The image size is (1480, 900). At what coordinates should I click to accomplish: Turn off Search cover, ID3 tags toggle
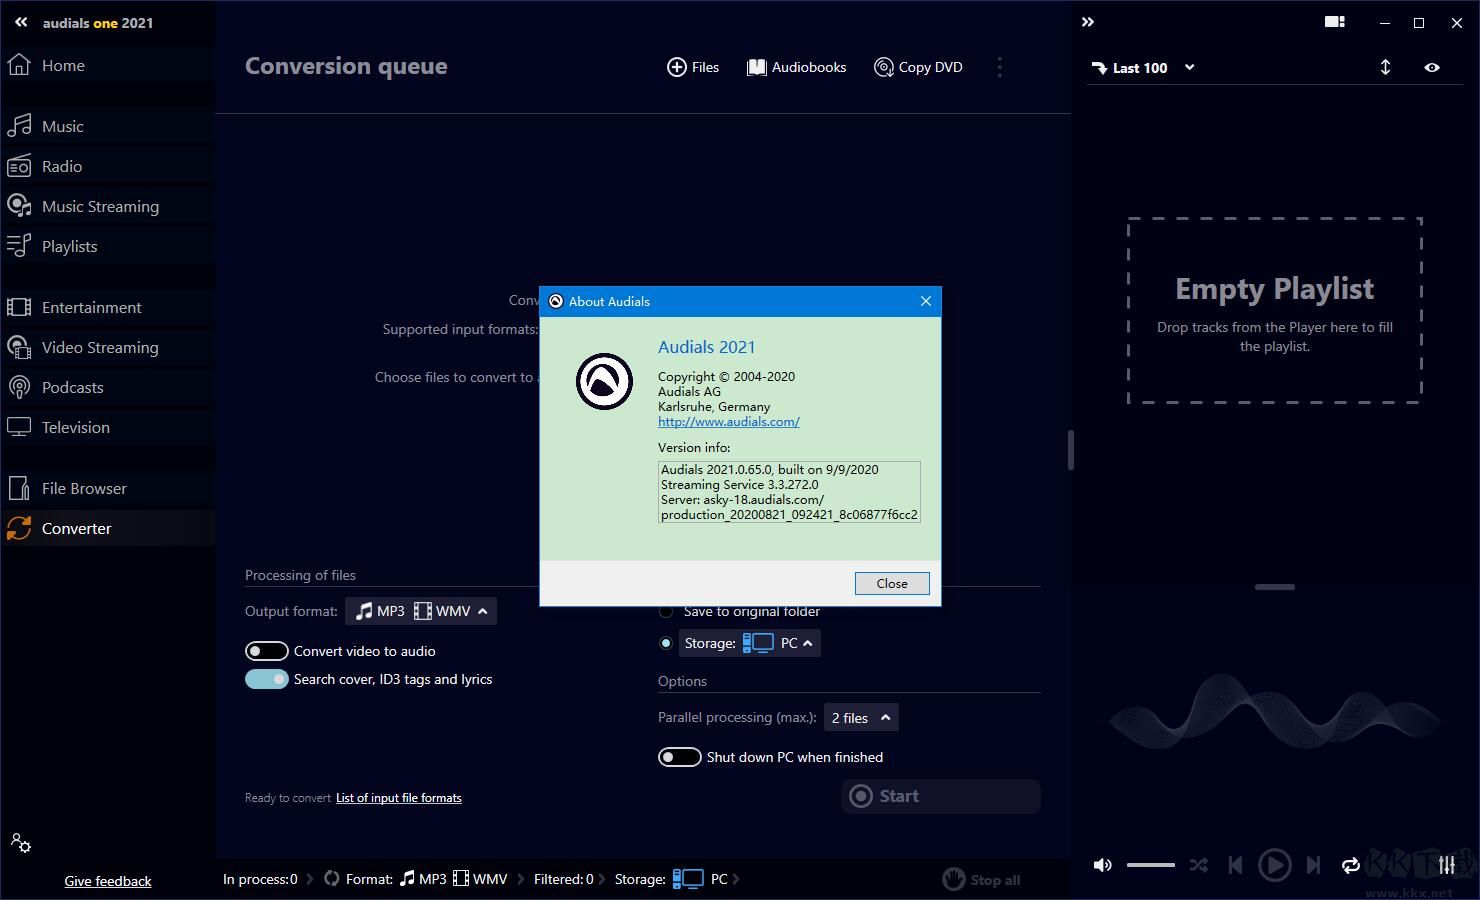click(267, 679)
